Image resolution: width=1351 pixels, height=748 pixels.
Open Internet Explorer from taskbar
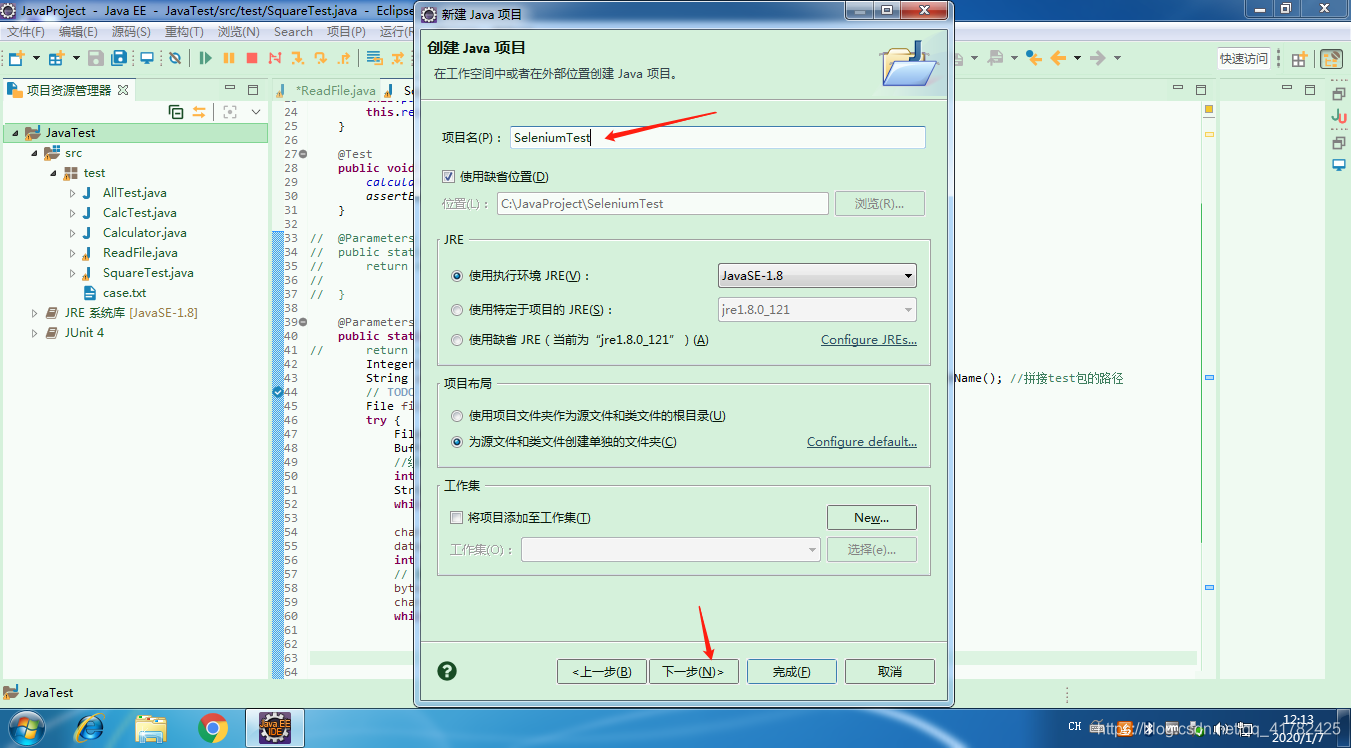89,728
